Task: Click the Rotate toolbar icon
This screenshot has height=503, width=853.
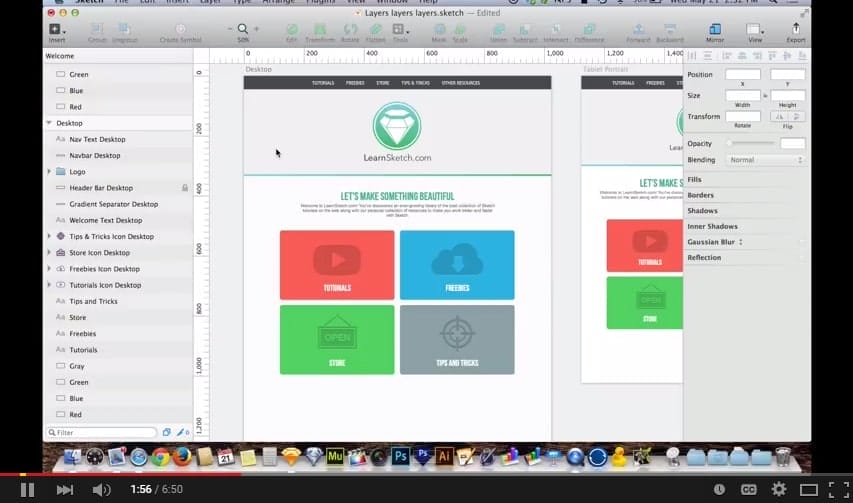Action: [x=350, y=29]
